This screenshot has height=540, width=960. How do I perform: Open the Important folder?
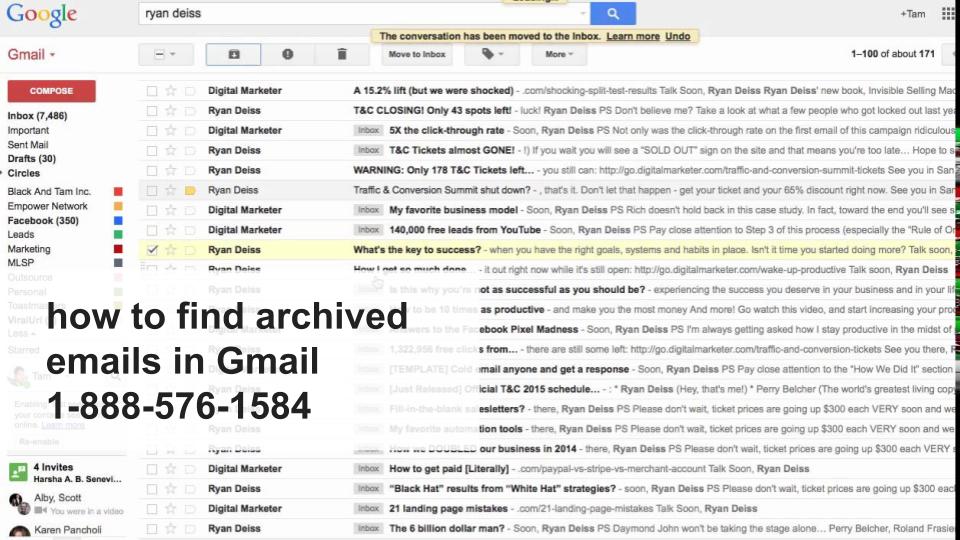pyautogui.click(x=28, y=130)
